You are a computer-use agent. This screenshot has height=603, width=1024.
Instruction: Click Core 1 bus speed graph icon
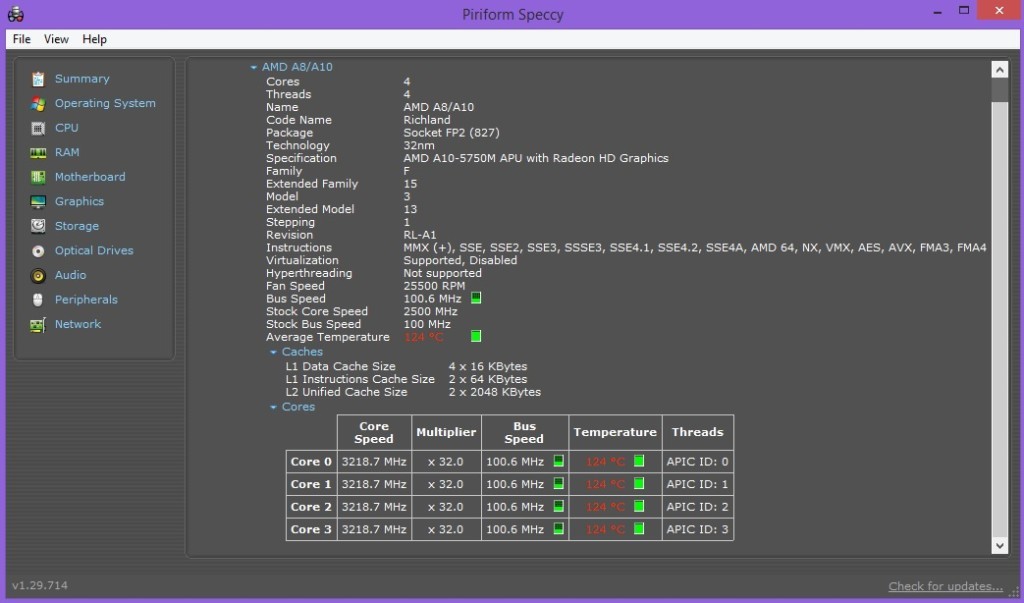coord(558,483)
